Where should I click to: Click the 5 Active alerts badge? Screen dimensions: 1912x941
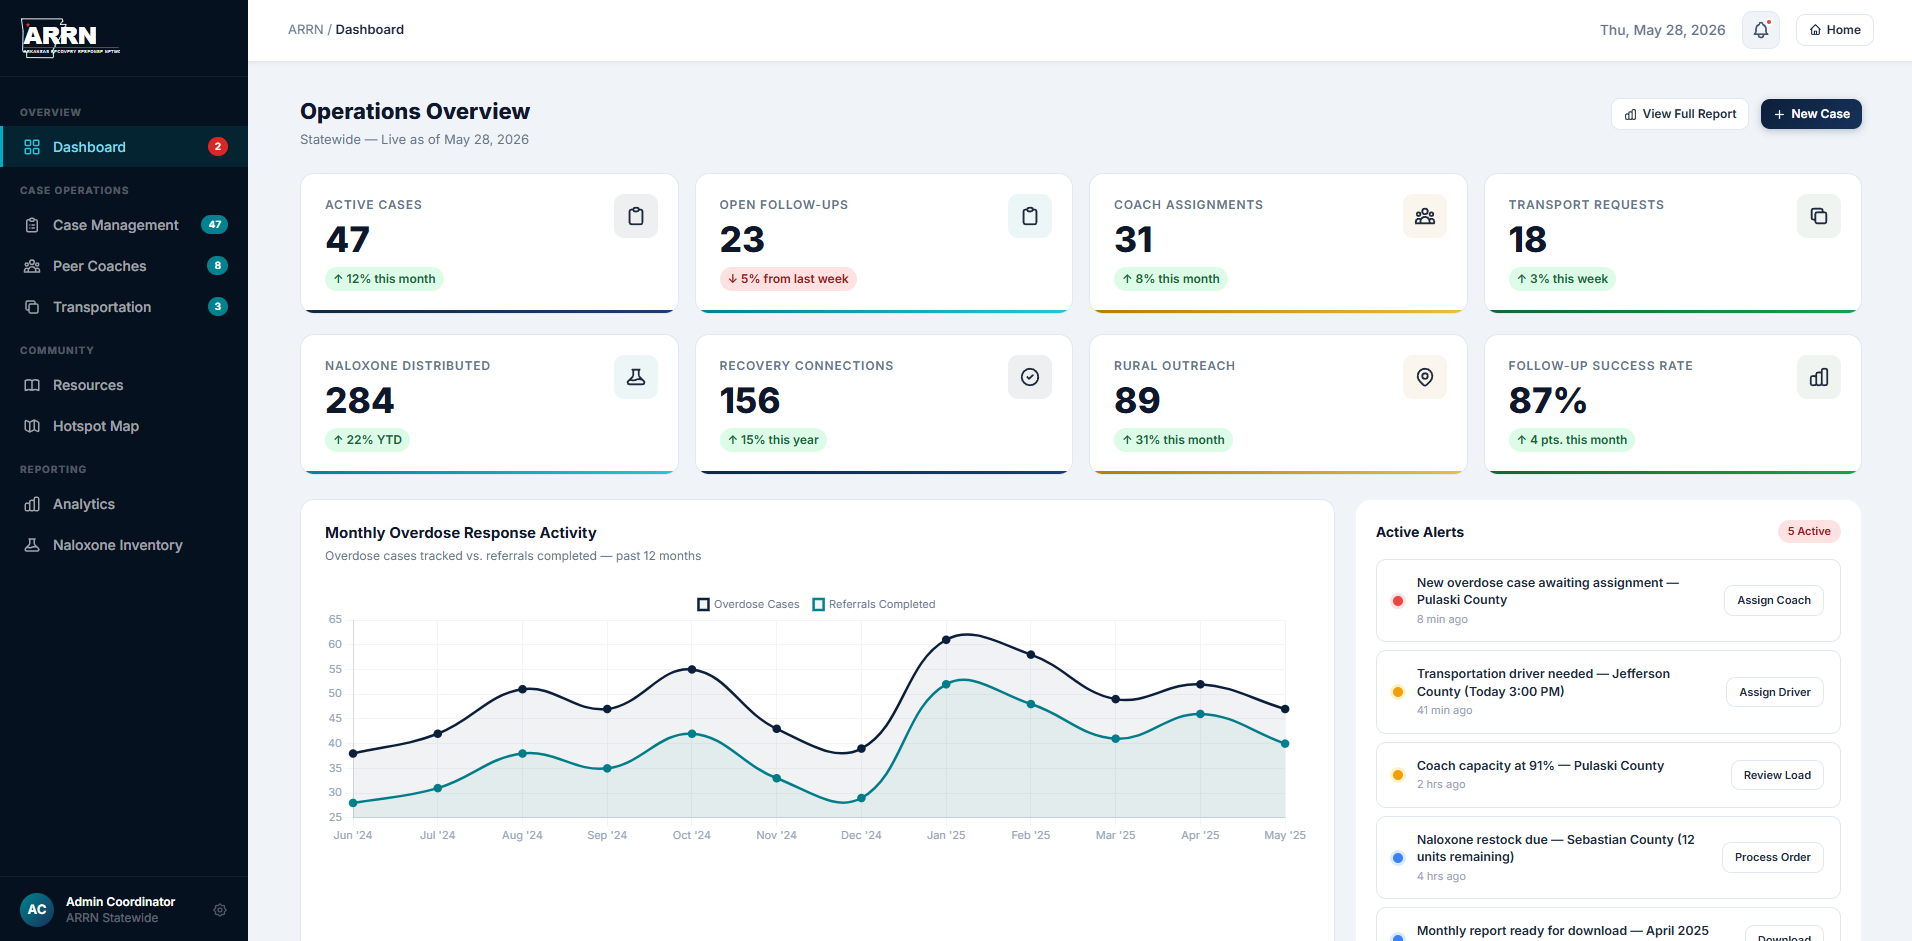coord(1809,532)
